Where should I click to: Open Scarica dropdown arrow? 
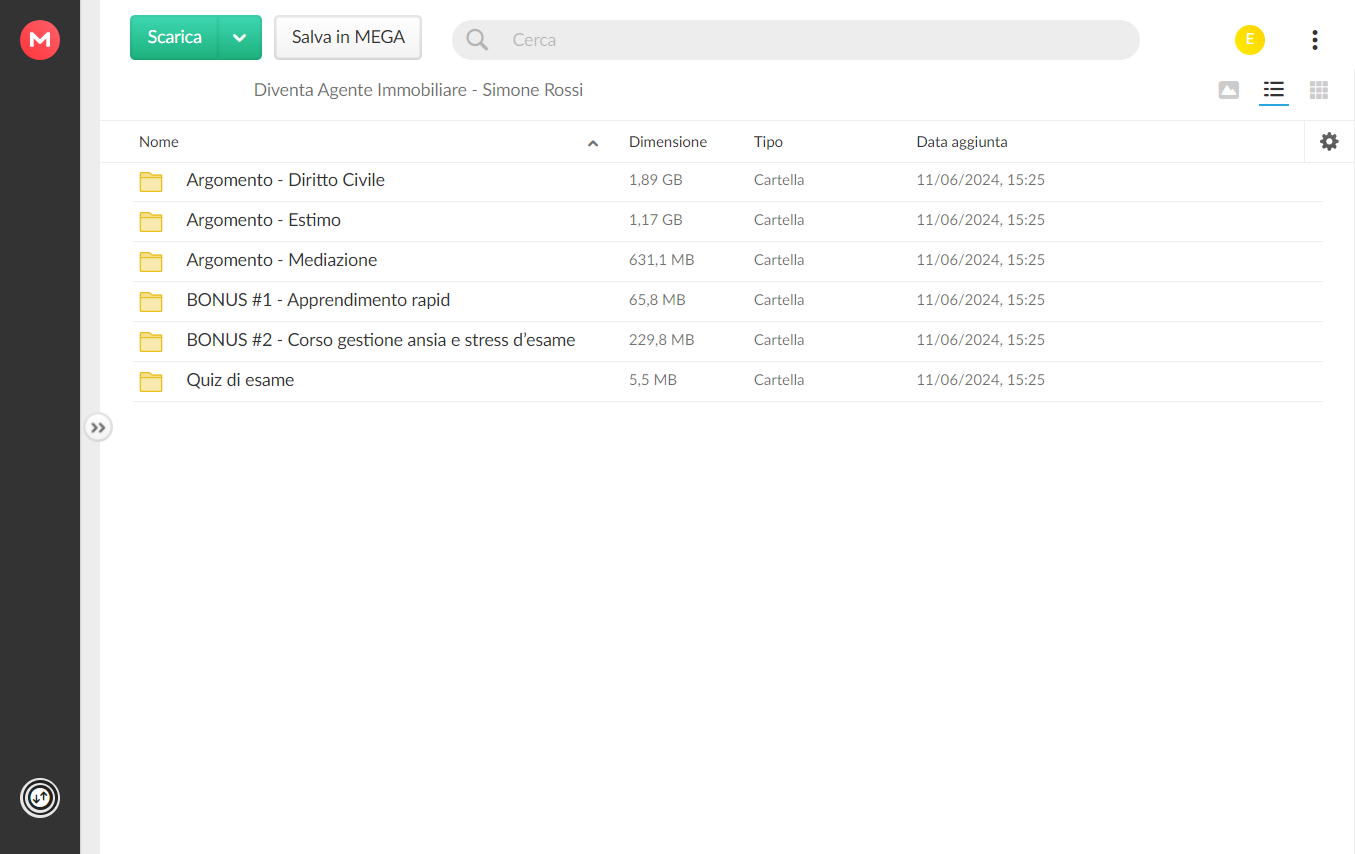point(240,38)
